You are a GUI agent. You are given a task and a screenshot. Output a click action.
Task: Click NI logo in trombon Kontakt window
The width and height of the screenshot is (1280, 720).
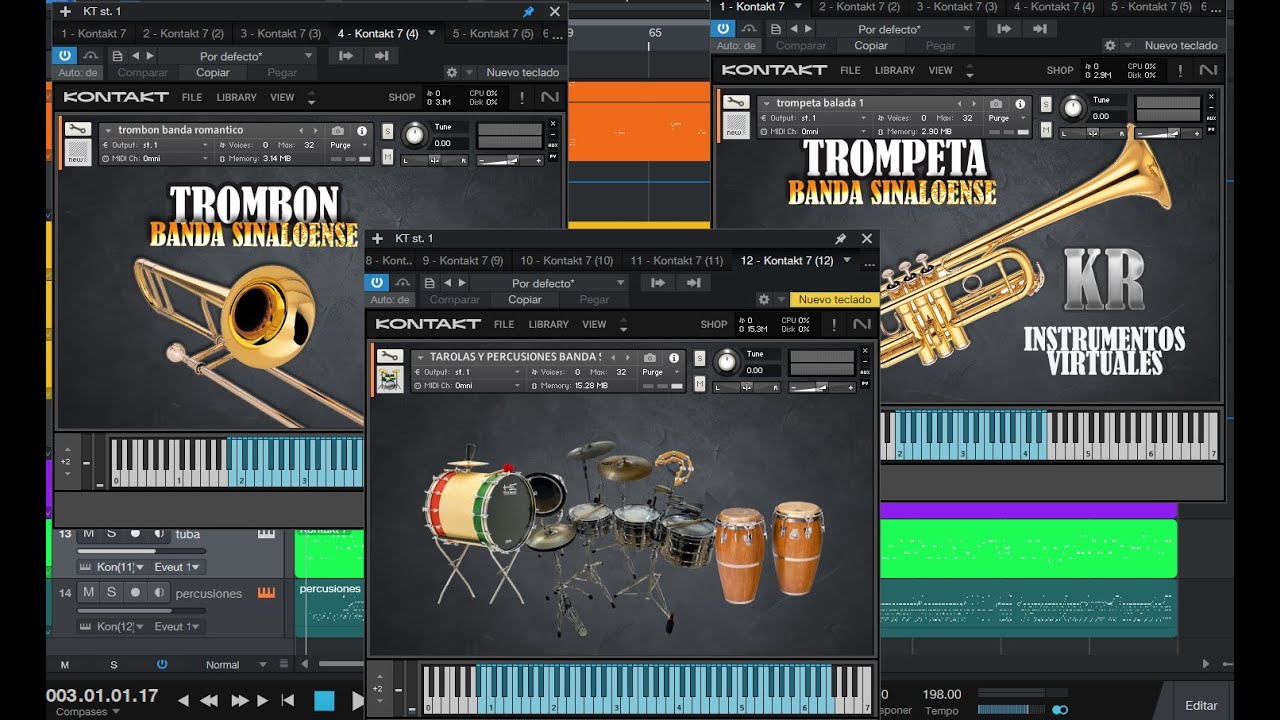coord(549,97)
